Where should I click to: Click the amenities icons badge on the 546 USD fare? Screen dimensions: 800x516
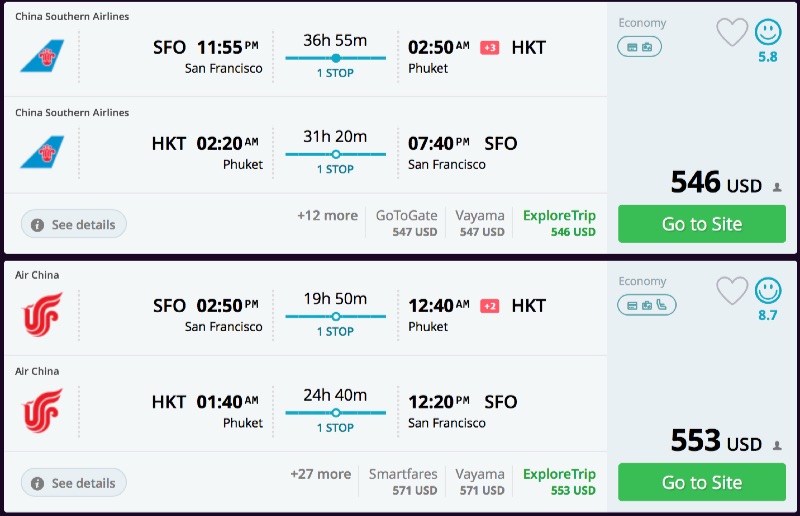pos(640,46)
